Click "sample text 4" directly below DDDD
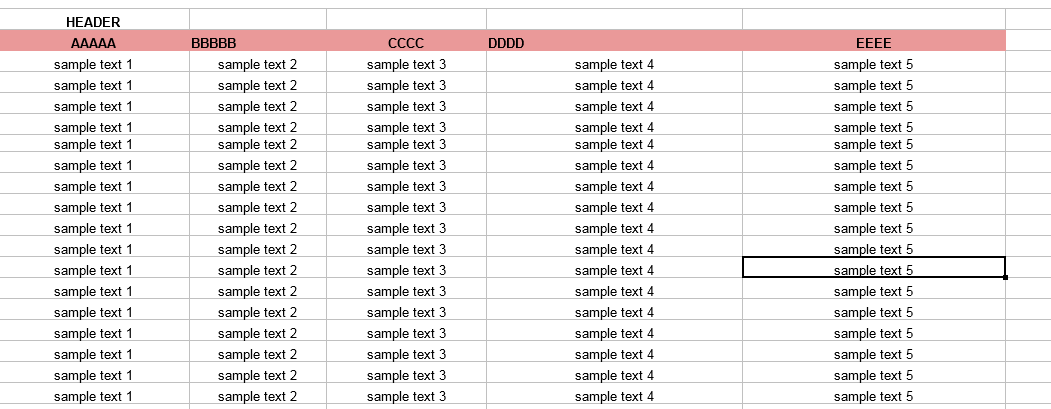Screen dimensions: 1051x409 (614, 64)
